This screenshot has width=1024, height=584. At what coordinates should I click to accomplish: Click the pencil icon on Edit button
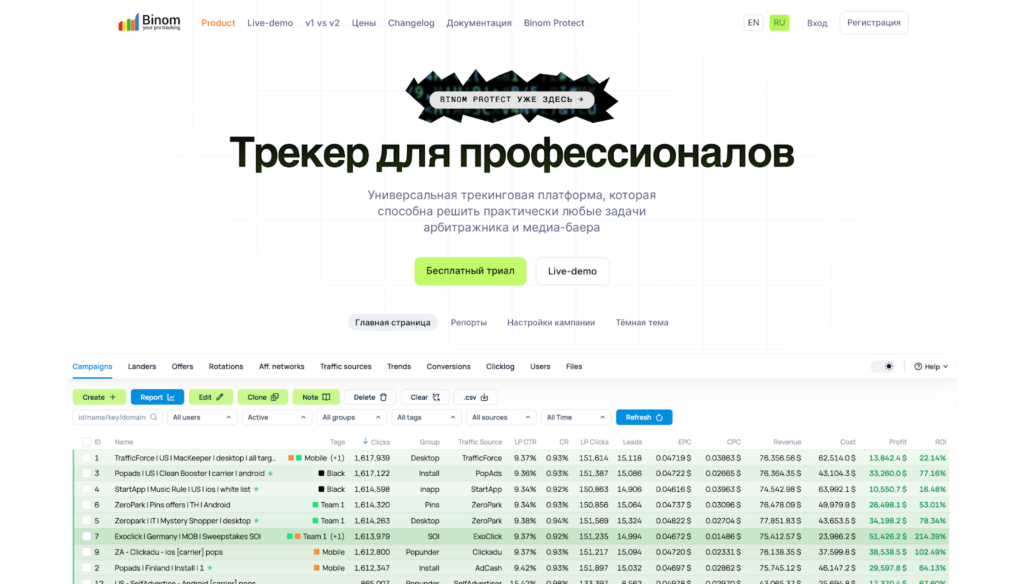220,397
